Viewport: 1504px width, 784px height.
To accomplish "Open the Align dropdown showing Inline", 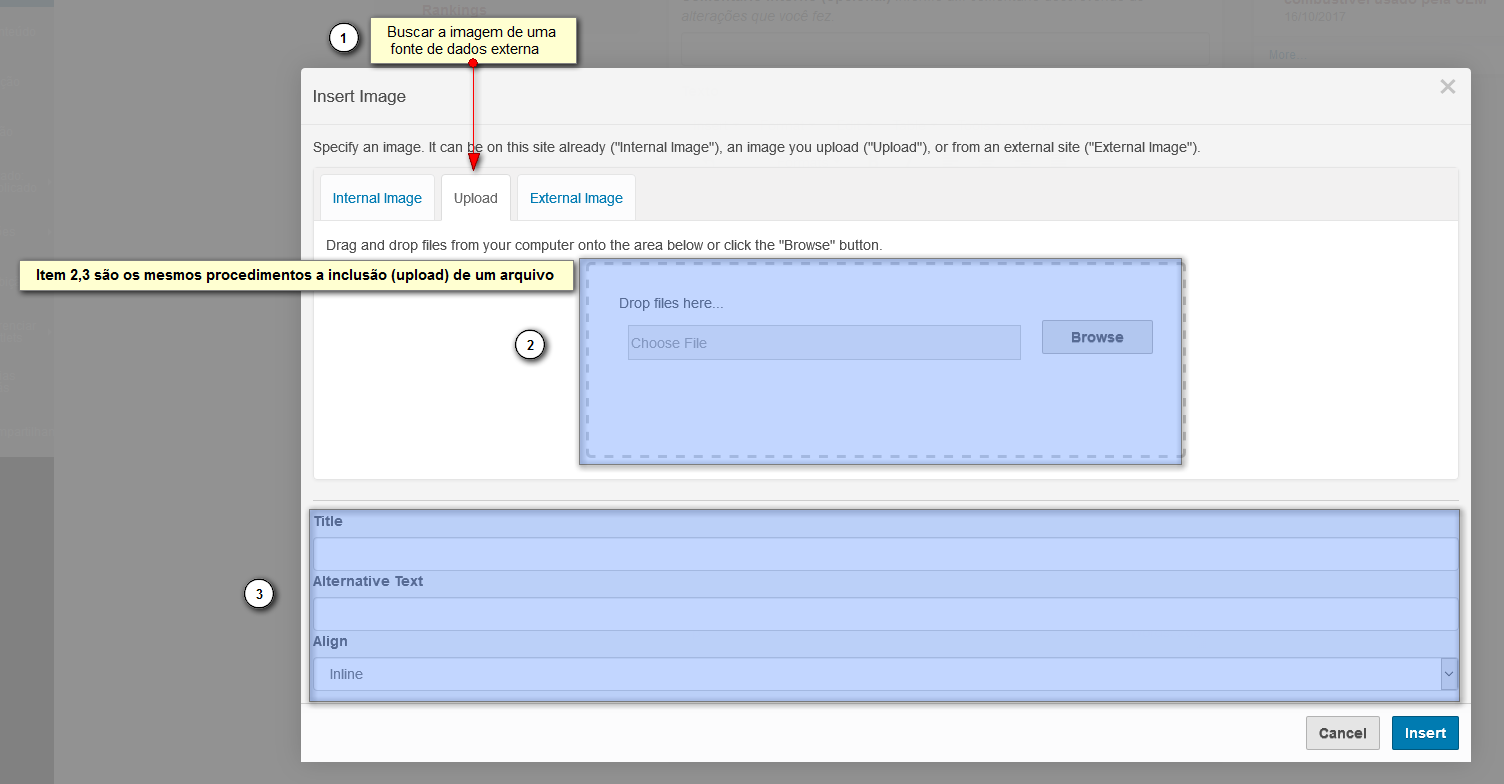I will point(885,674).
